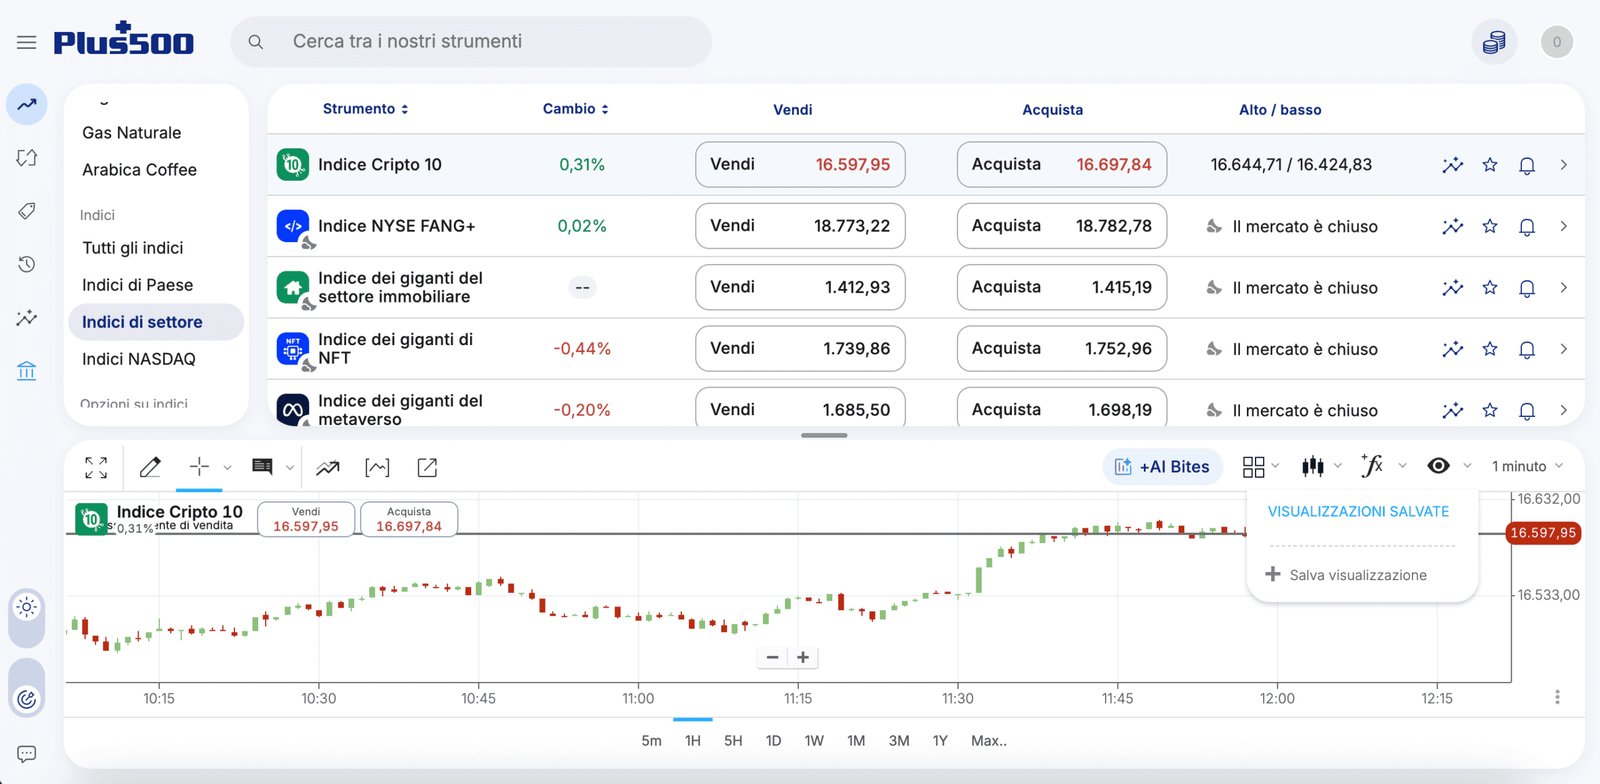Open the orders tag icon in sidebar
1600x784 pixels.
point(27,211)
